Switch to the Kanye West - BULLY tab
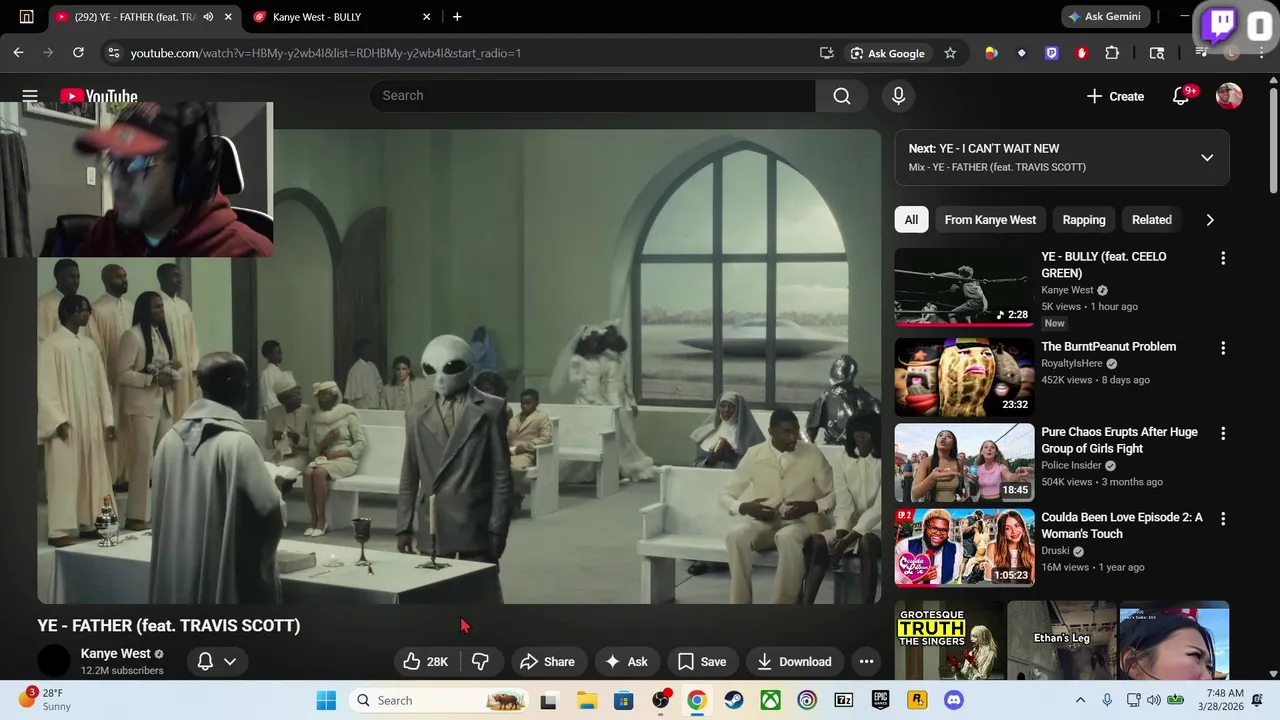This screenshot has height=720, width=1280. (340, 17)
